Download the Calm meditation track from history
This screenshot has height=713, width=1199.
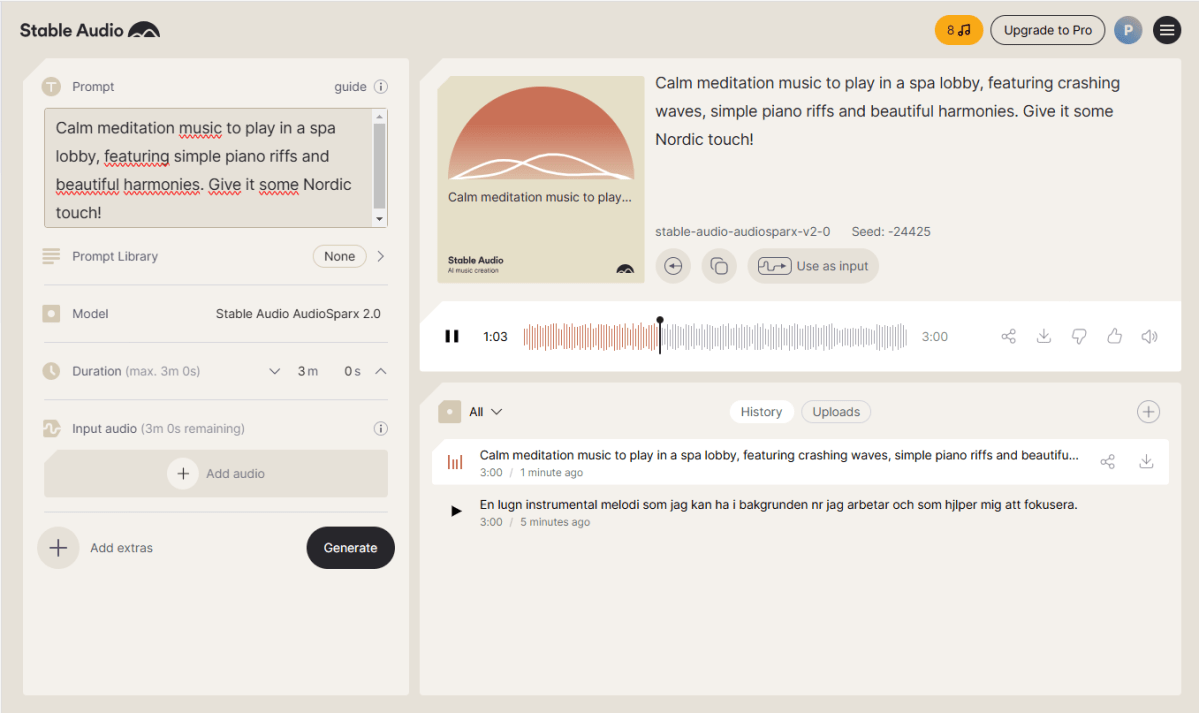(x=1146, y=461)
